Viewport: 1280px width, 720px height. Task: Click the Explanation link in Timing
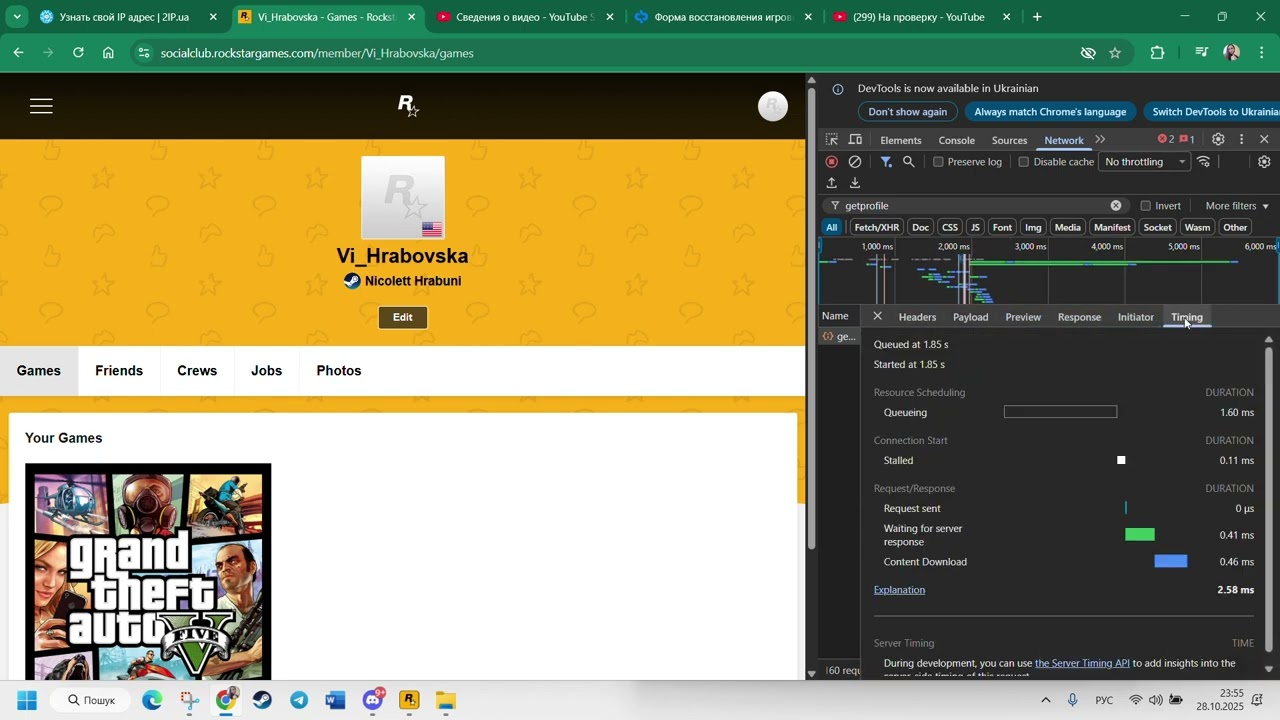point(899,590)
